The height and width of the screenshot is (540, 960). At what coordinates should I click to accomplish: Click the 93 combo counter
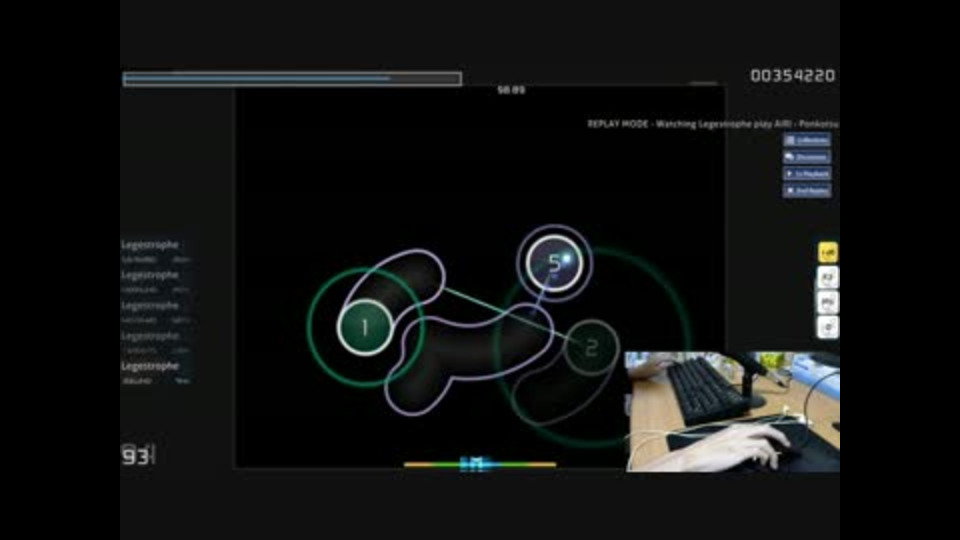pos(137,456)
